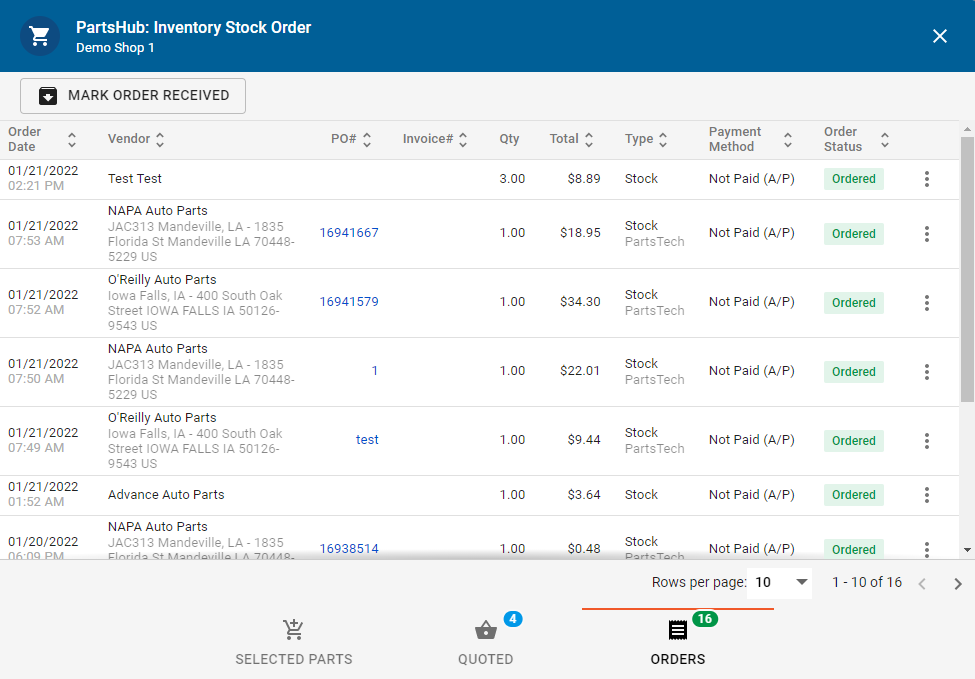Open PO number 16941579 link
975x679 pixels.
pyautogui.click(x=349, y=302)
